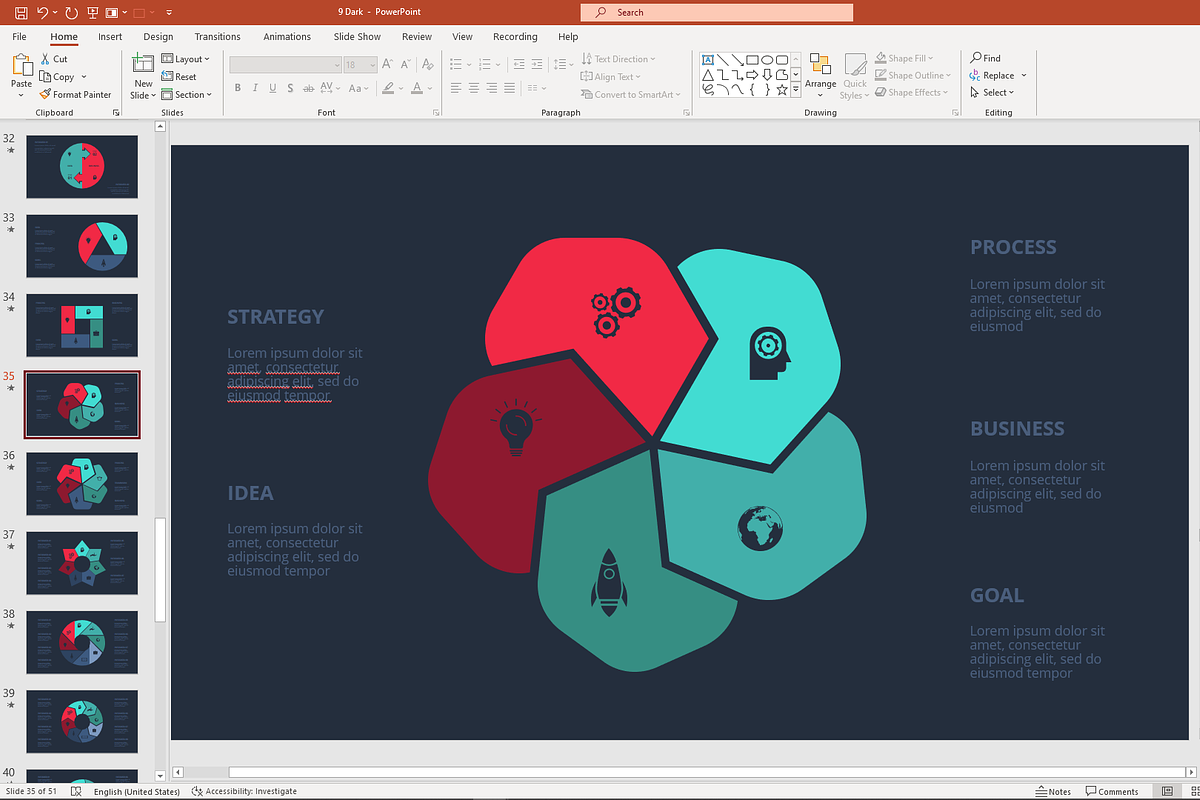The height and width of the screenshot is (800, 1200).
Task: Switch to the Animations tab
Action: point(287,37)
